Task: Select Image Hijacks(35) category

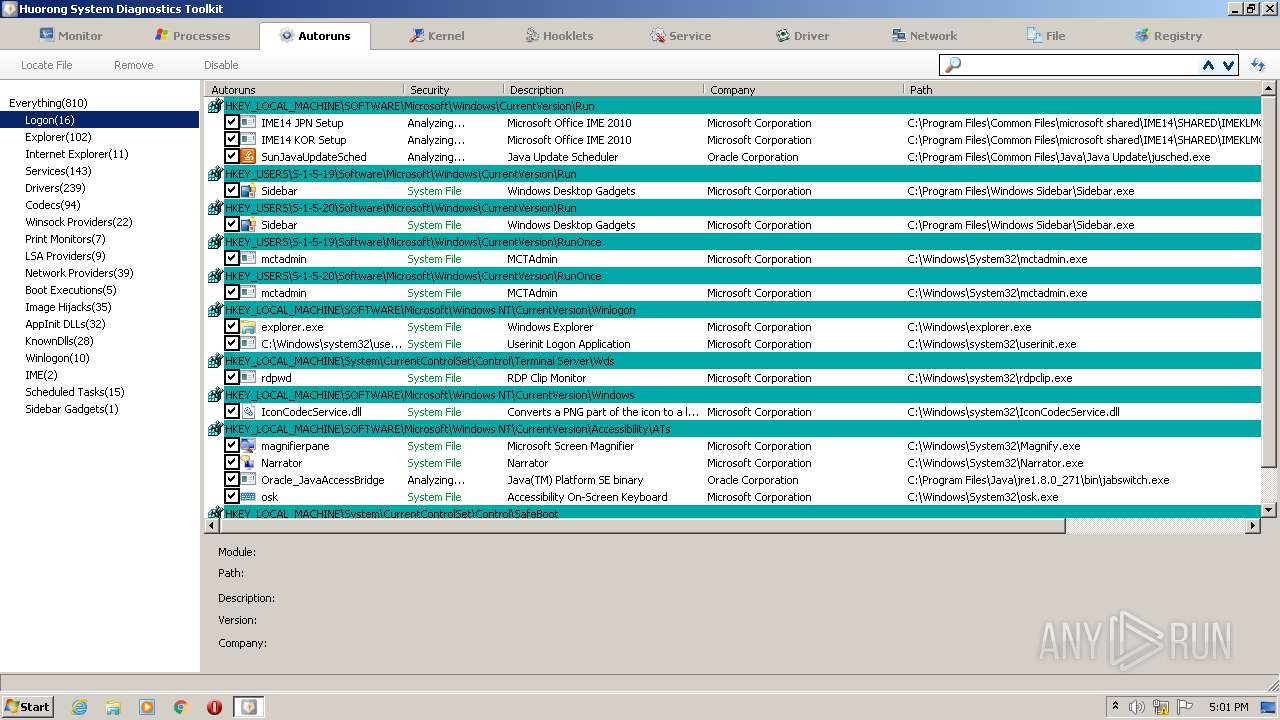Action: point(68,307)
